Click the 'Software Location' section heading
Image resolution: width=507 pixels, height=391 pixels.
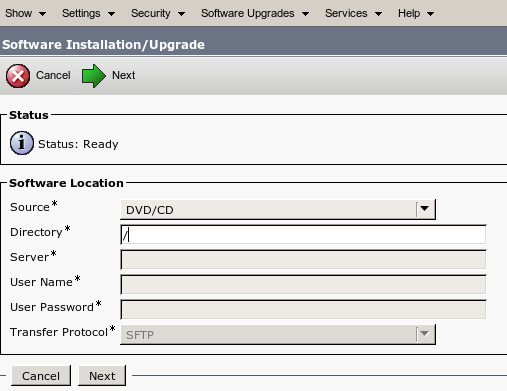click(x=66, y=183)
